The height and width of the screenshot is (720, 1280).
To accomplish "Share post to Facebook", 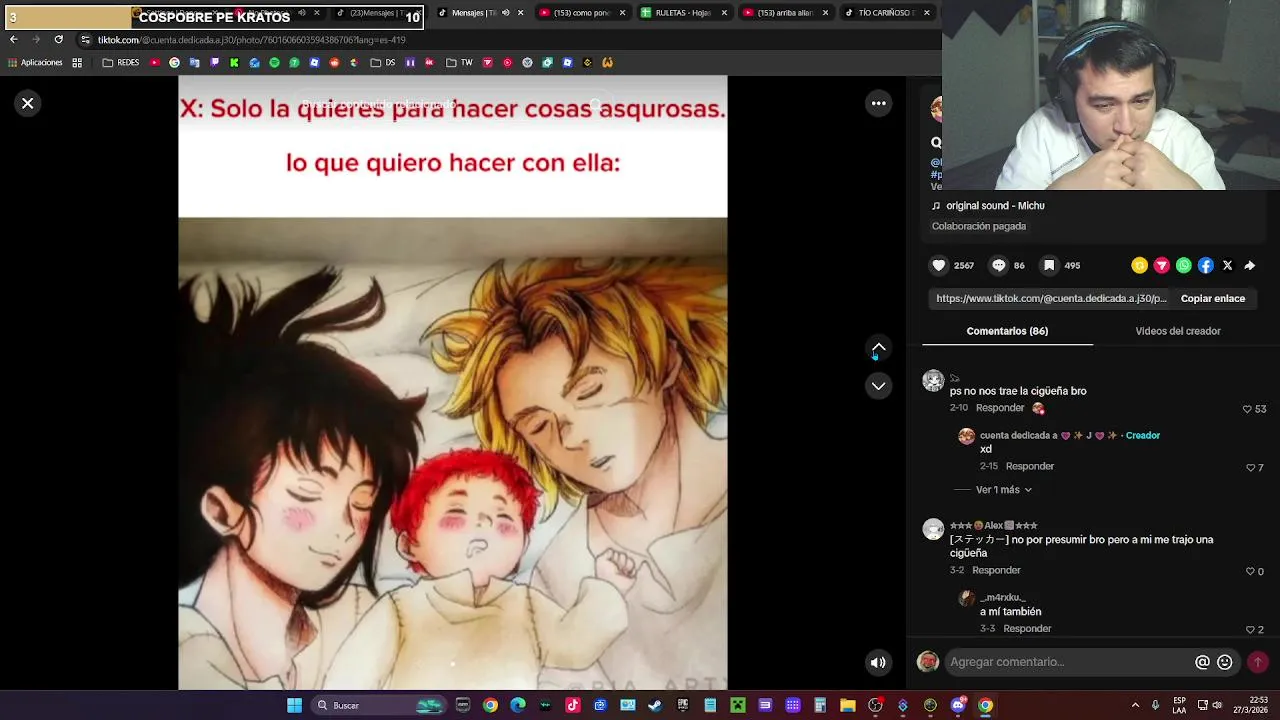I will pyautogui.click(x=1206, y=265).
